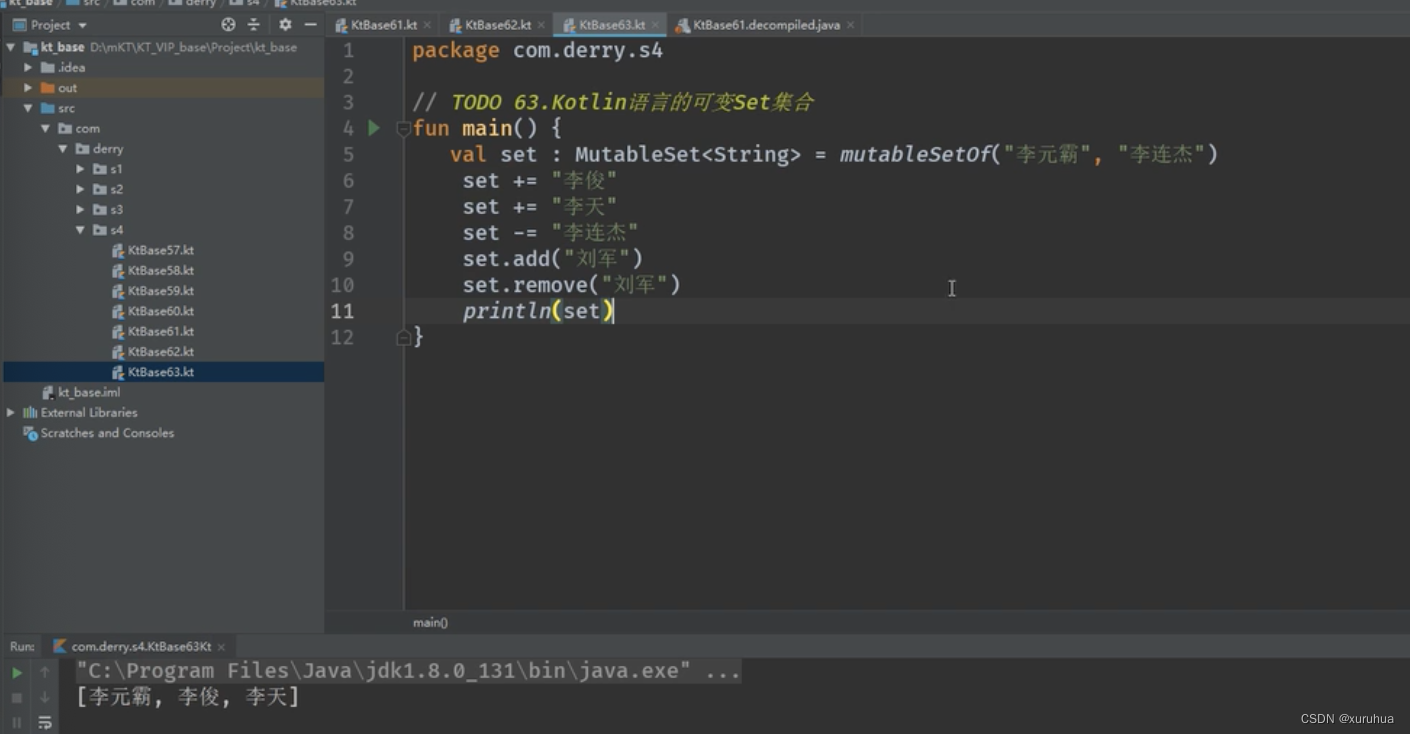Close the com.derry.s4.KtBase63Kt run tab

(222, 647)
